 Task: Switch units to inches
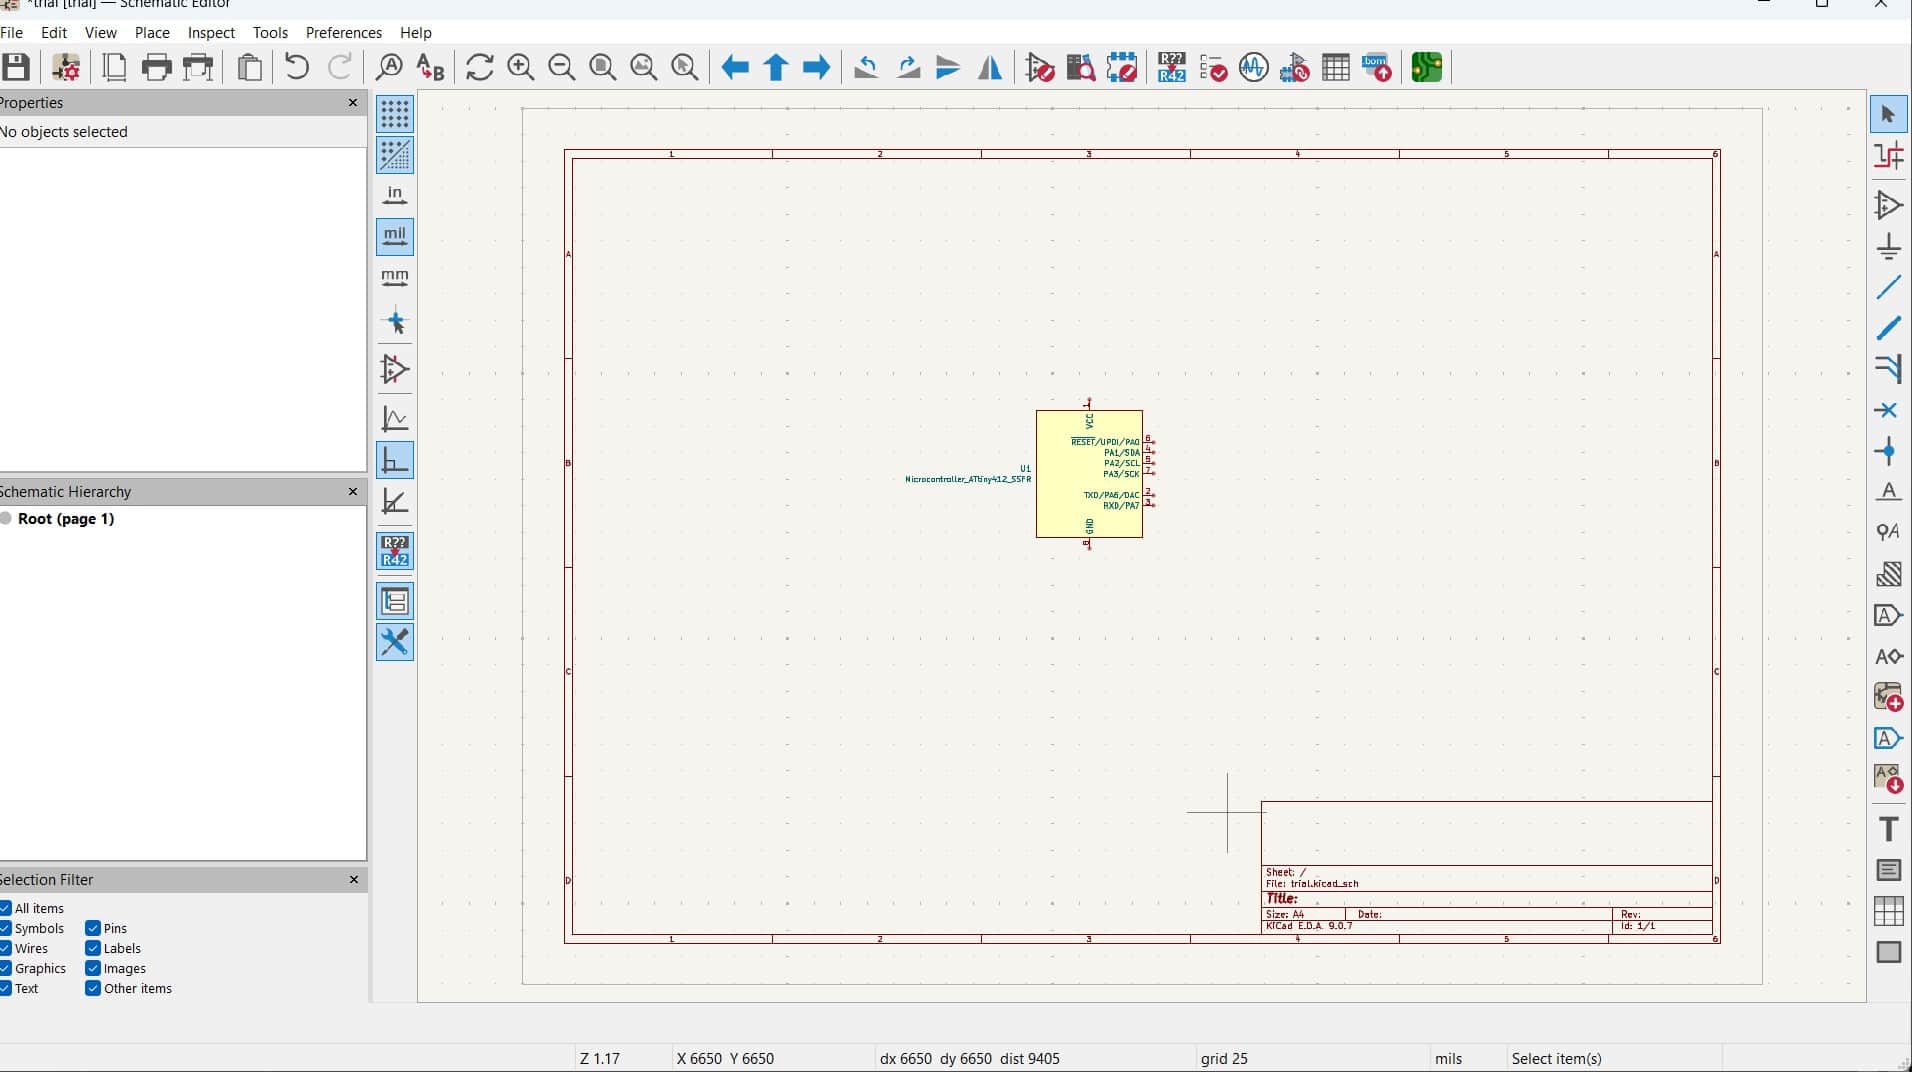(x=395, y=196)
